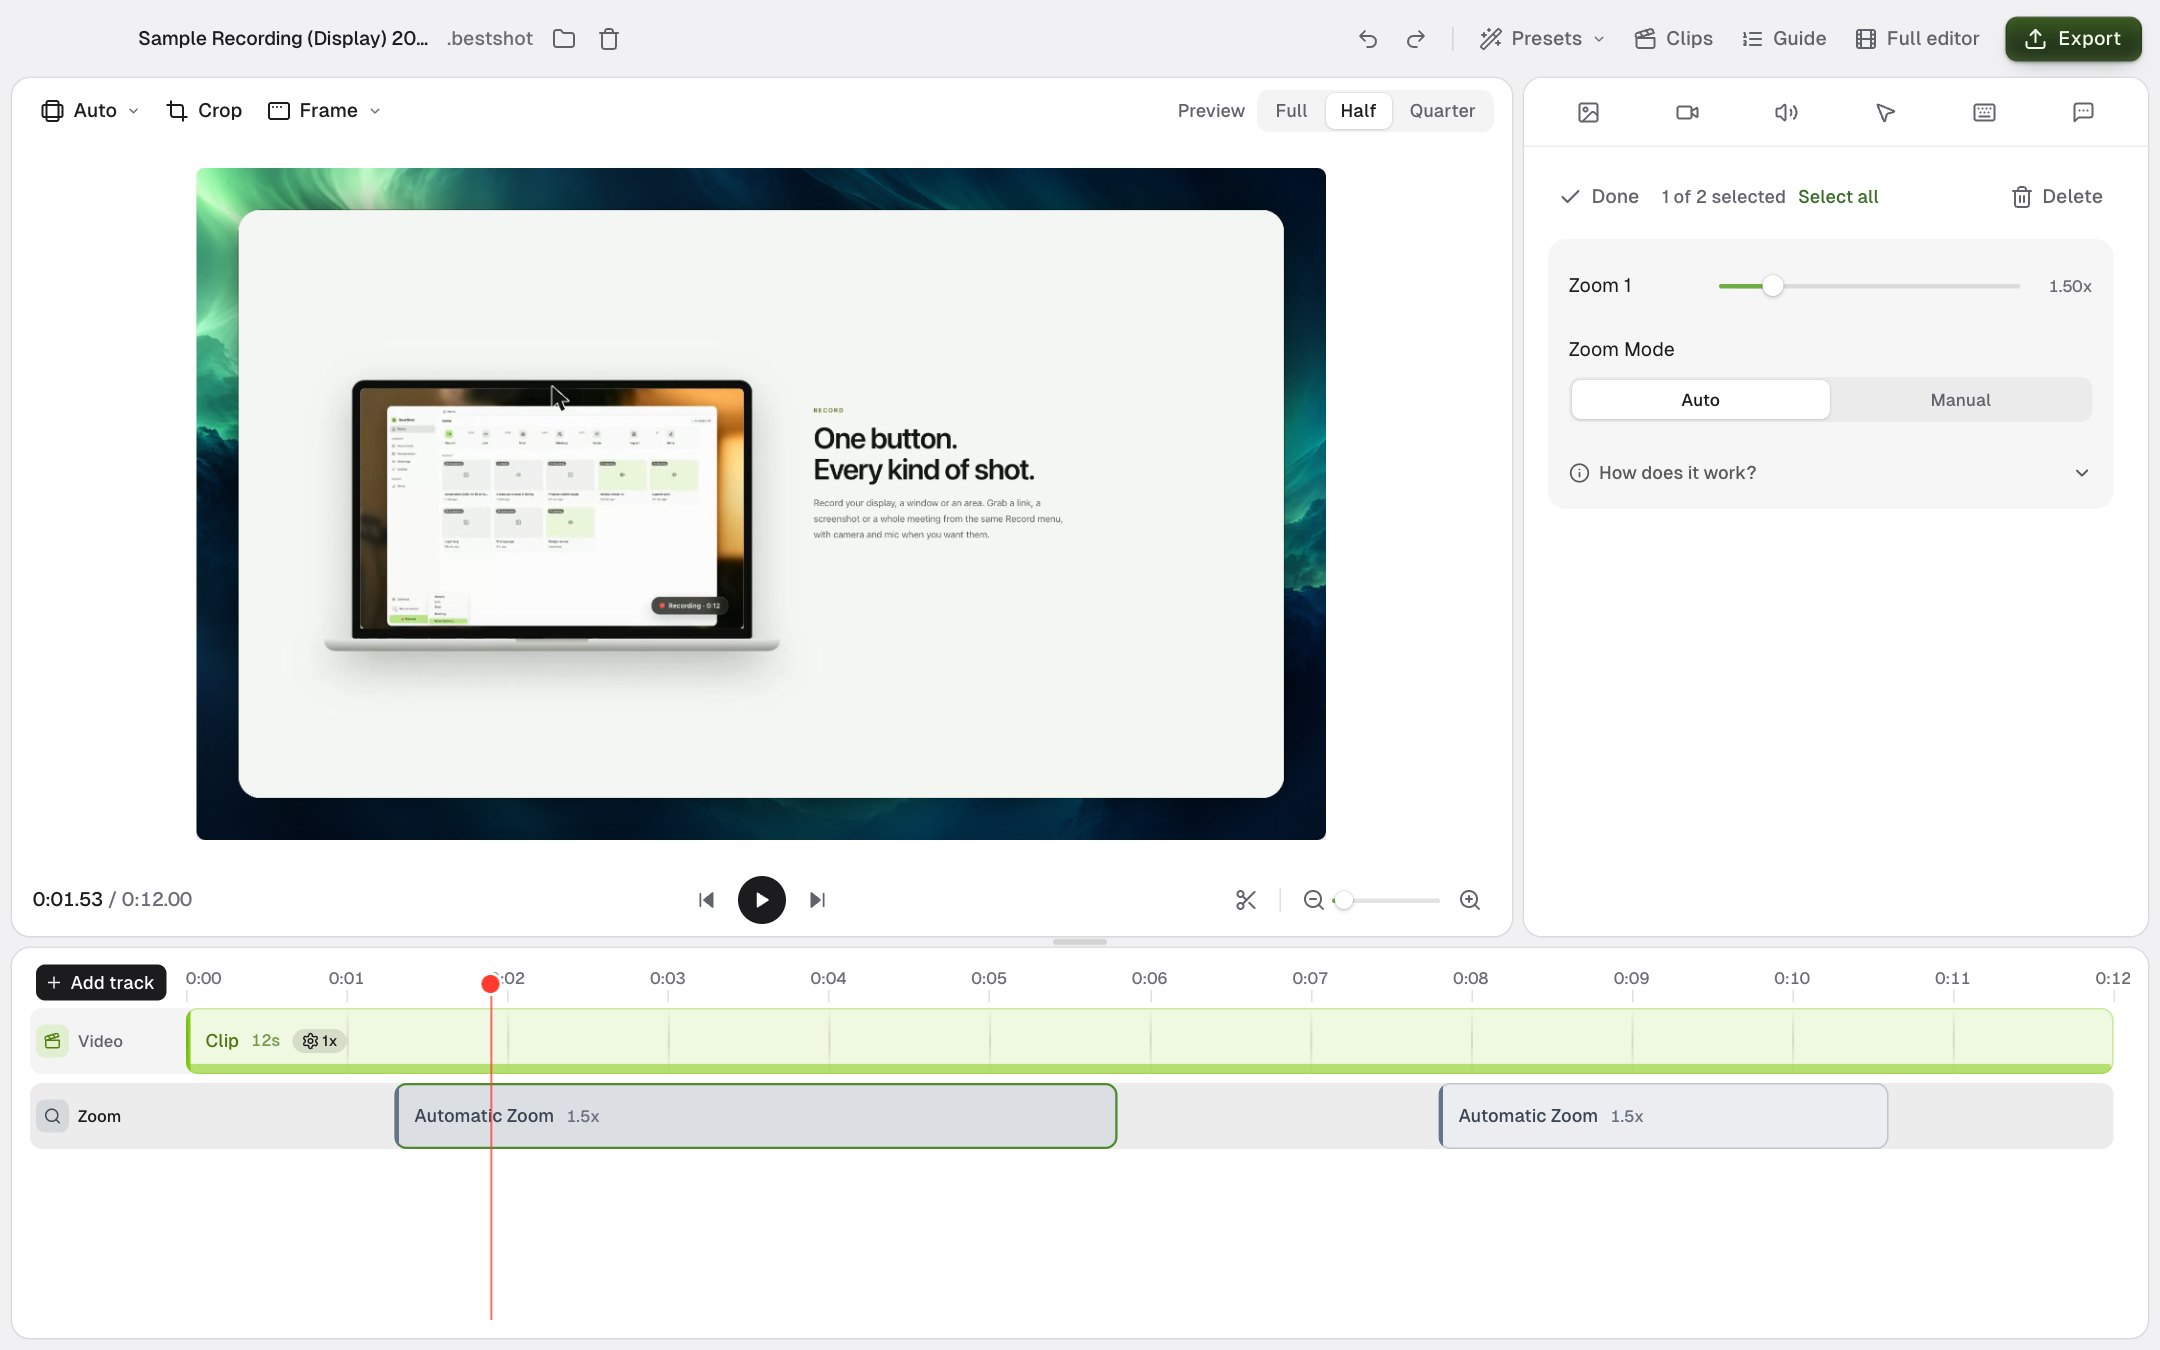Click the scissors split tool

pos(1246,900)
